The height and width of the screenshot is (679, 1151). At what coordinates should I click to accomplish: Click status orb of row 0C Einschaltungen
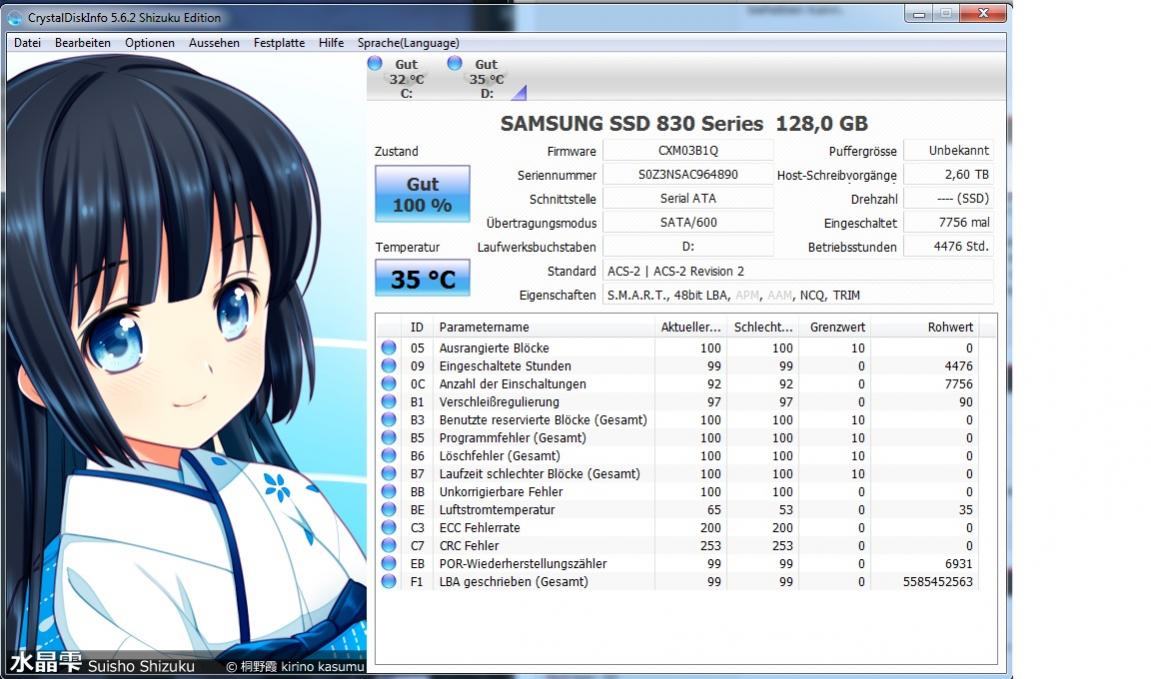point(389,384)
